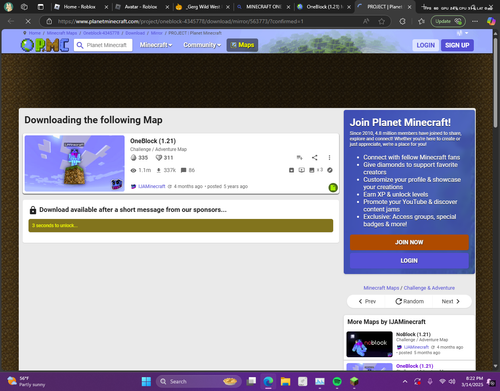
Task: Open browser favorites list icon
Action: click(x=421, y=21)
